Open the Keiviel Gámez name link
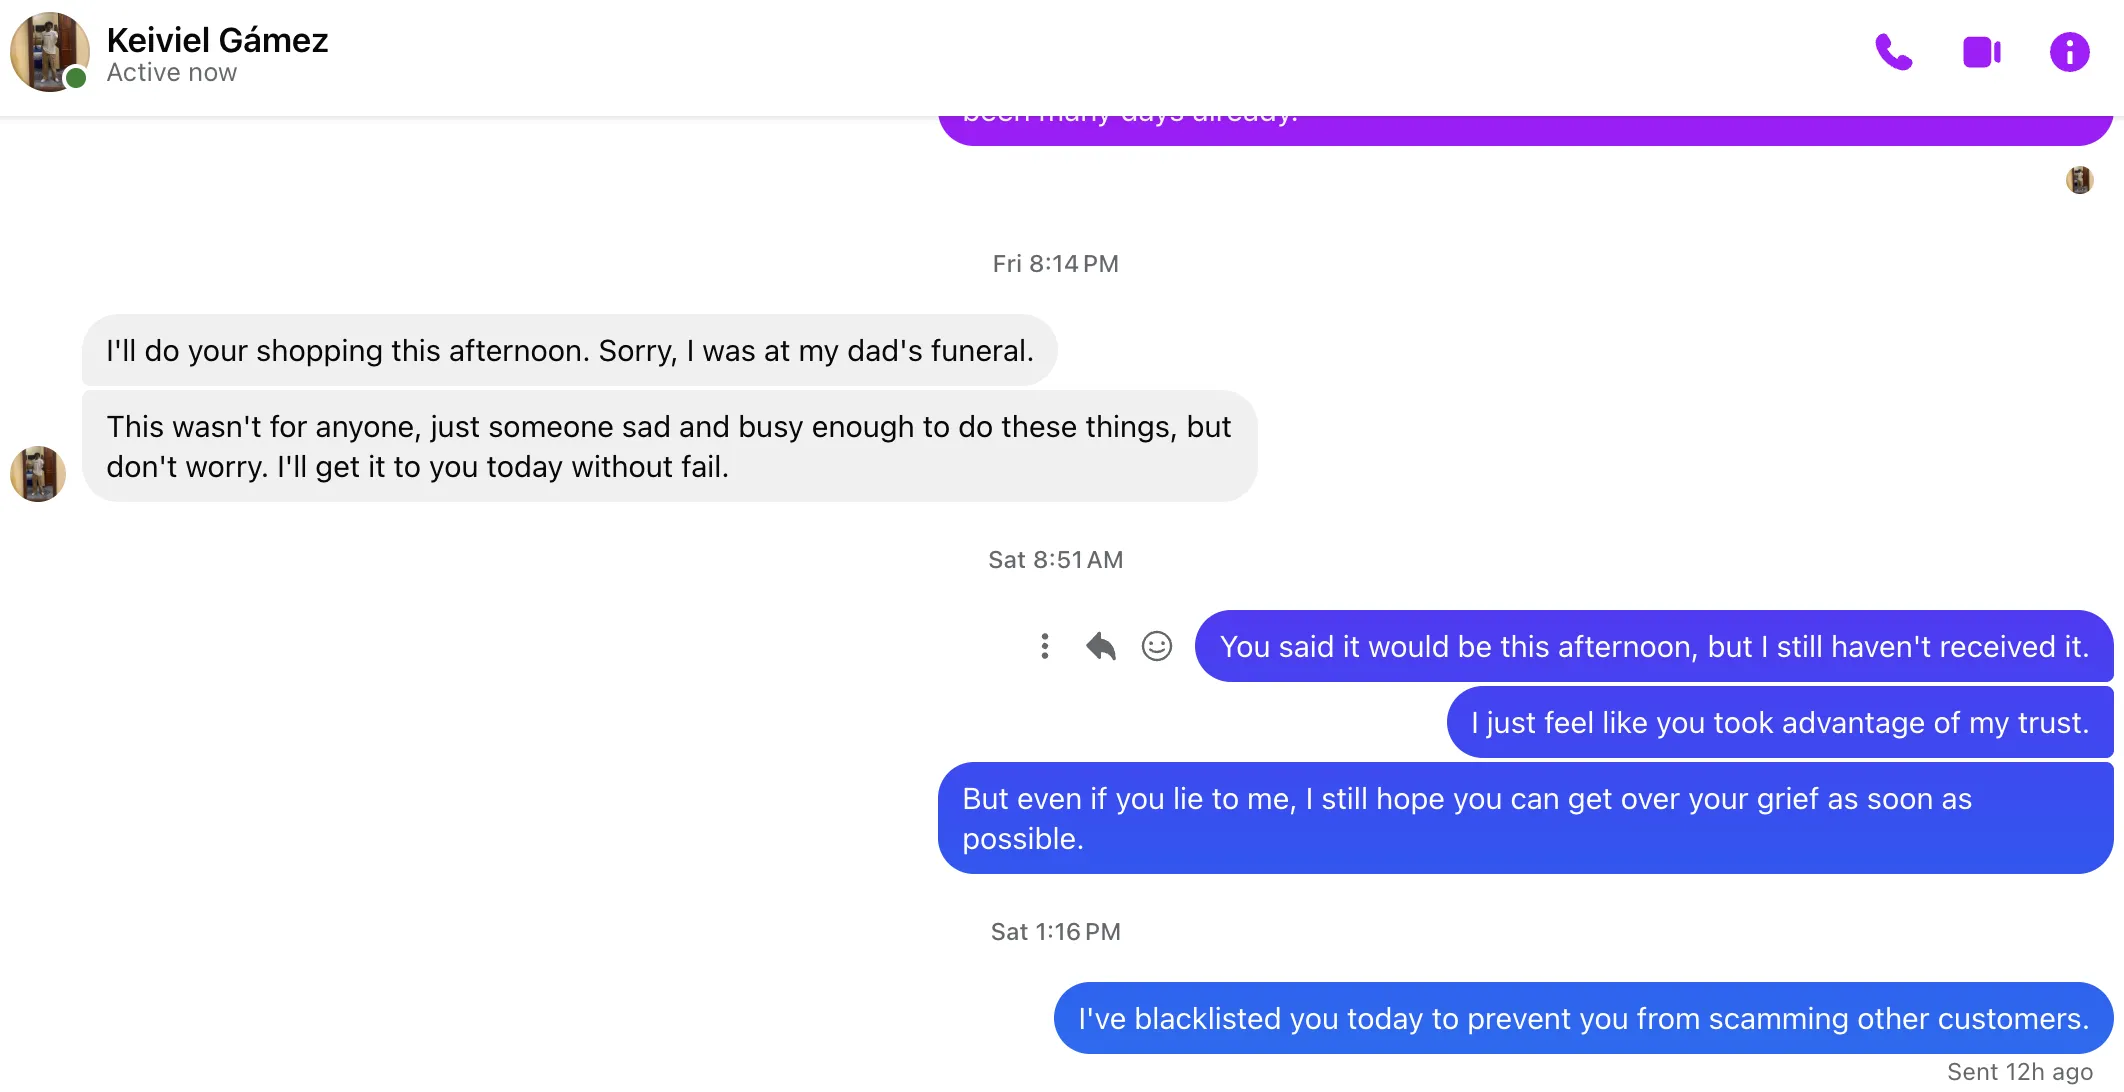 217,40
